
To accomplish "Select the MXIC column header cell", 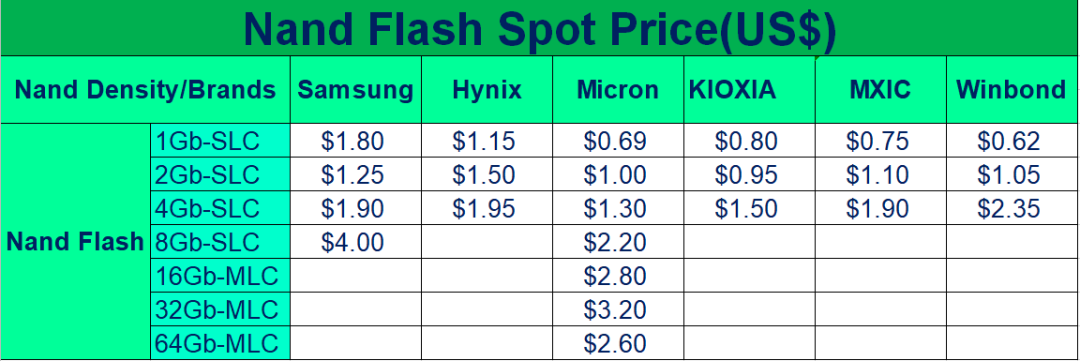I will coord(881,90).
